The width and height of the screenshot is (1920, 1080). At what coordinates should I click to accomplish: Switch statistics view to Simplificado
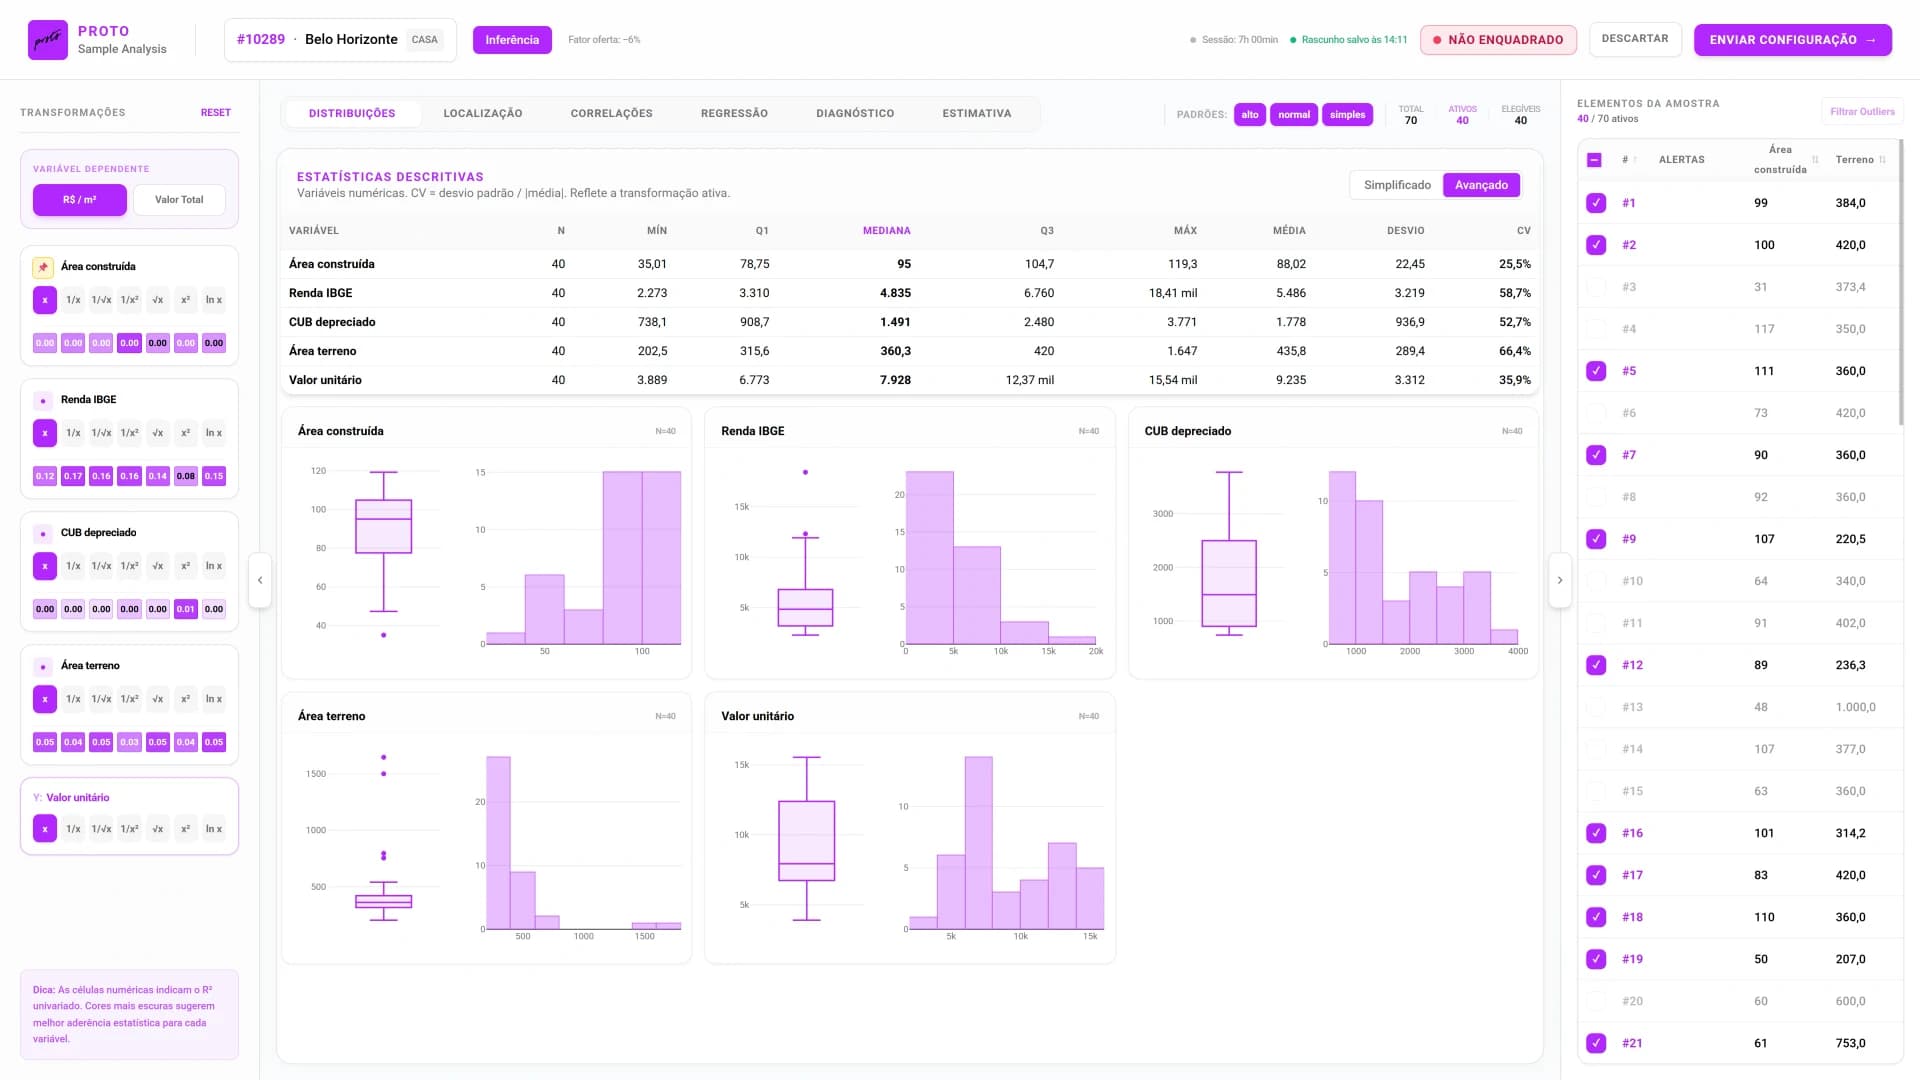click(x=1397, y=185)
